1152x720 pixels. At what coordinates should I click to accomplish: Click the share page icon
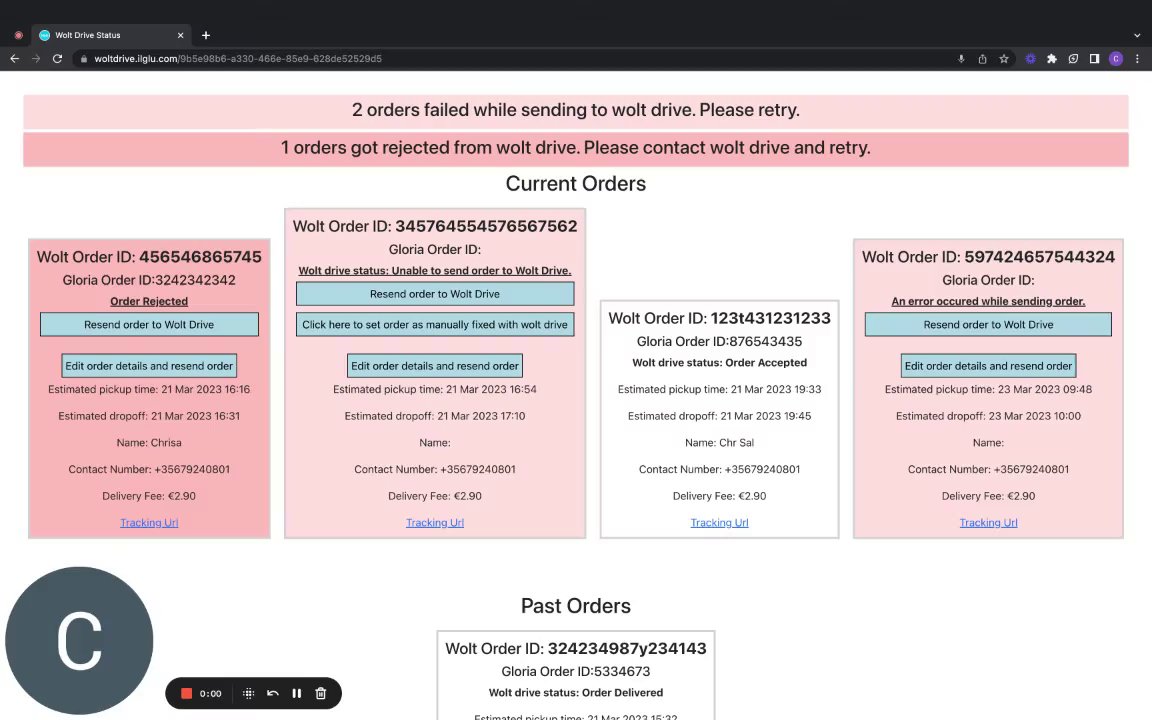tap(982, 59)
